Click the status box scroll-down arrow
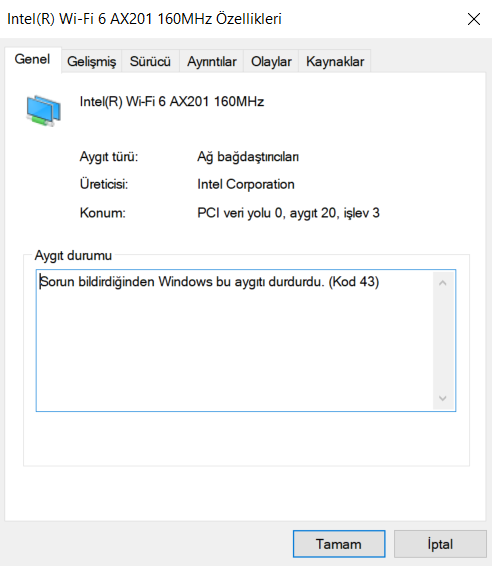Viewport: 492px width, 566px height. coord(443,399)
